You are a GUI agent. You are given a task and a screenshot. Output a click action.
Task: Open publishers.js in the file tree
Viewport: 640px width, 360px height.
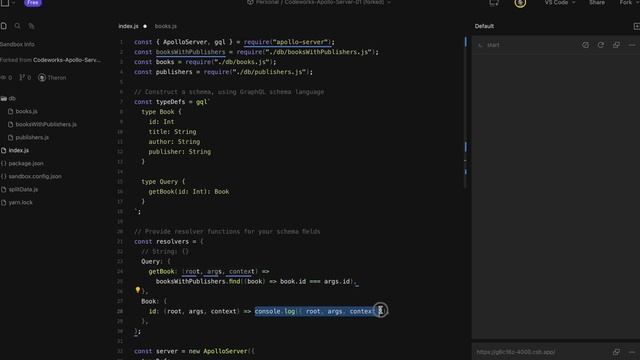tap(32, 138)
